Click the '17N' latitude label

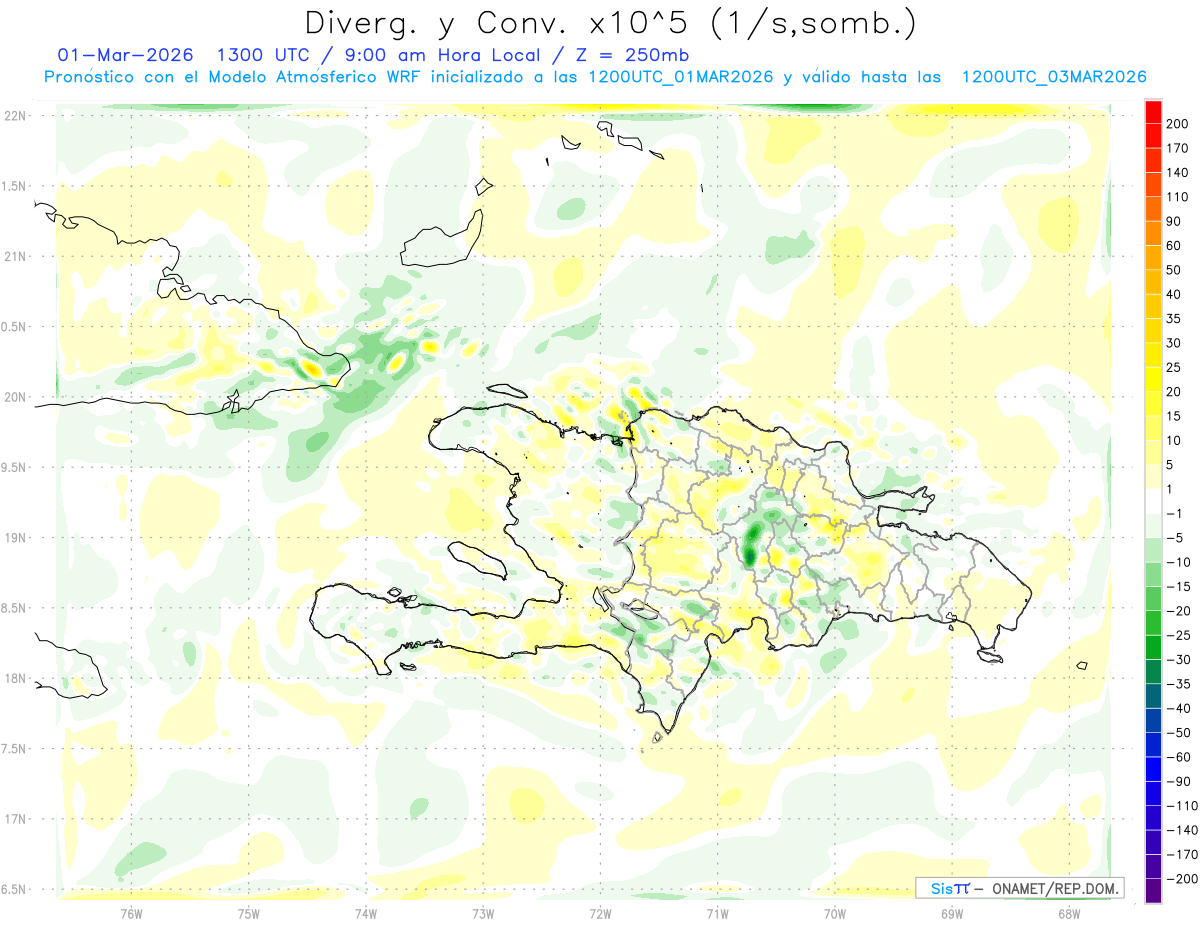point(14,819)
